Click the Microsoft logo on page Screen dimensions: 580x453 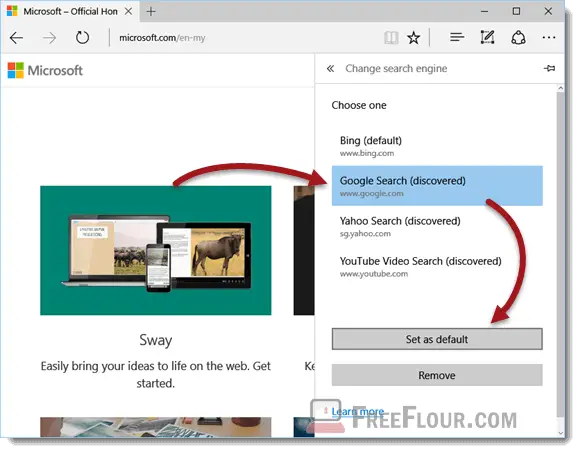coord(45,70)
